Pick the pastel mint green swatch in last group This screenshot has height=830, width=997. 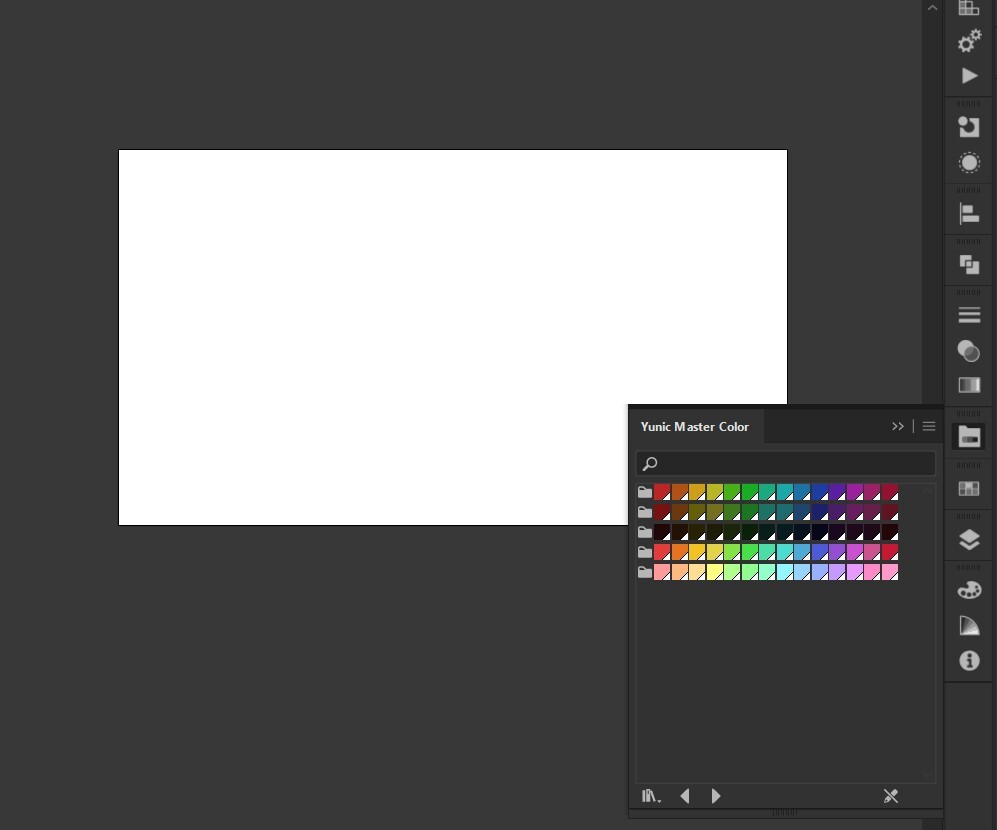click(x=767, y=572)
